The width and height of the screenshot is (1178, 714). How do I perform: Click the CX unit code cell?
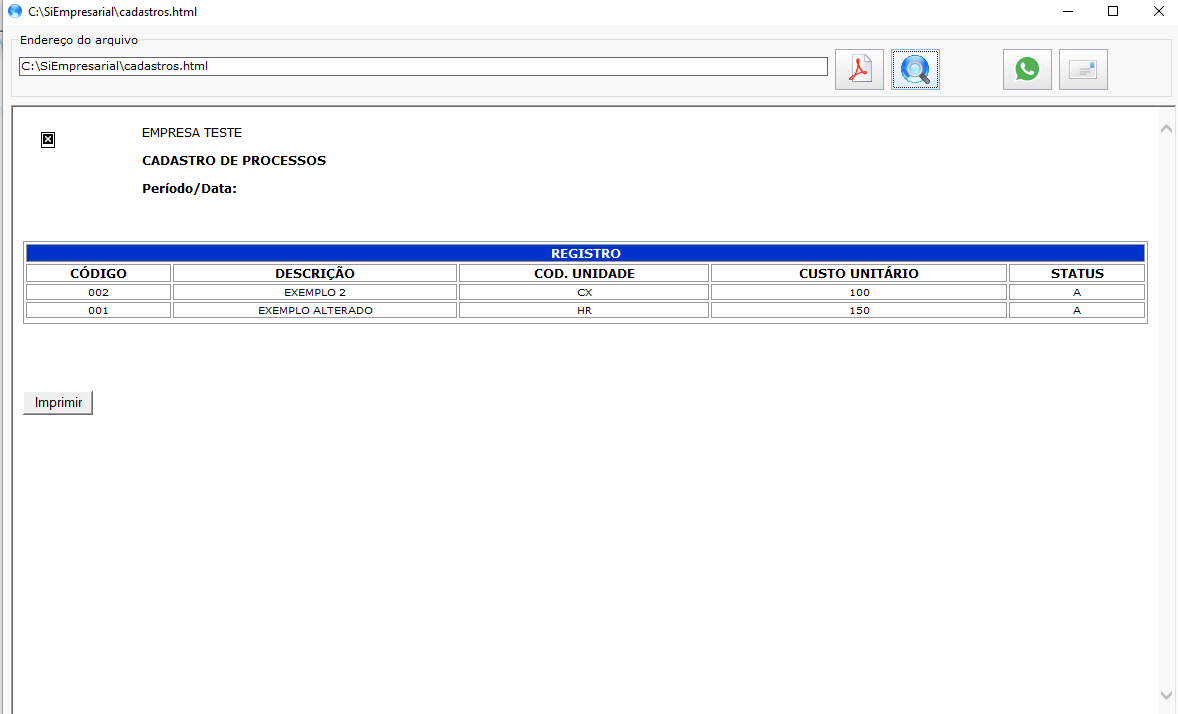[x=584, y=292]
